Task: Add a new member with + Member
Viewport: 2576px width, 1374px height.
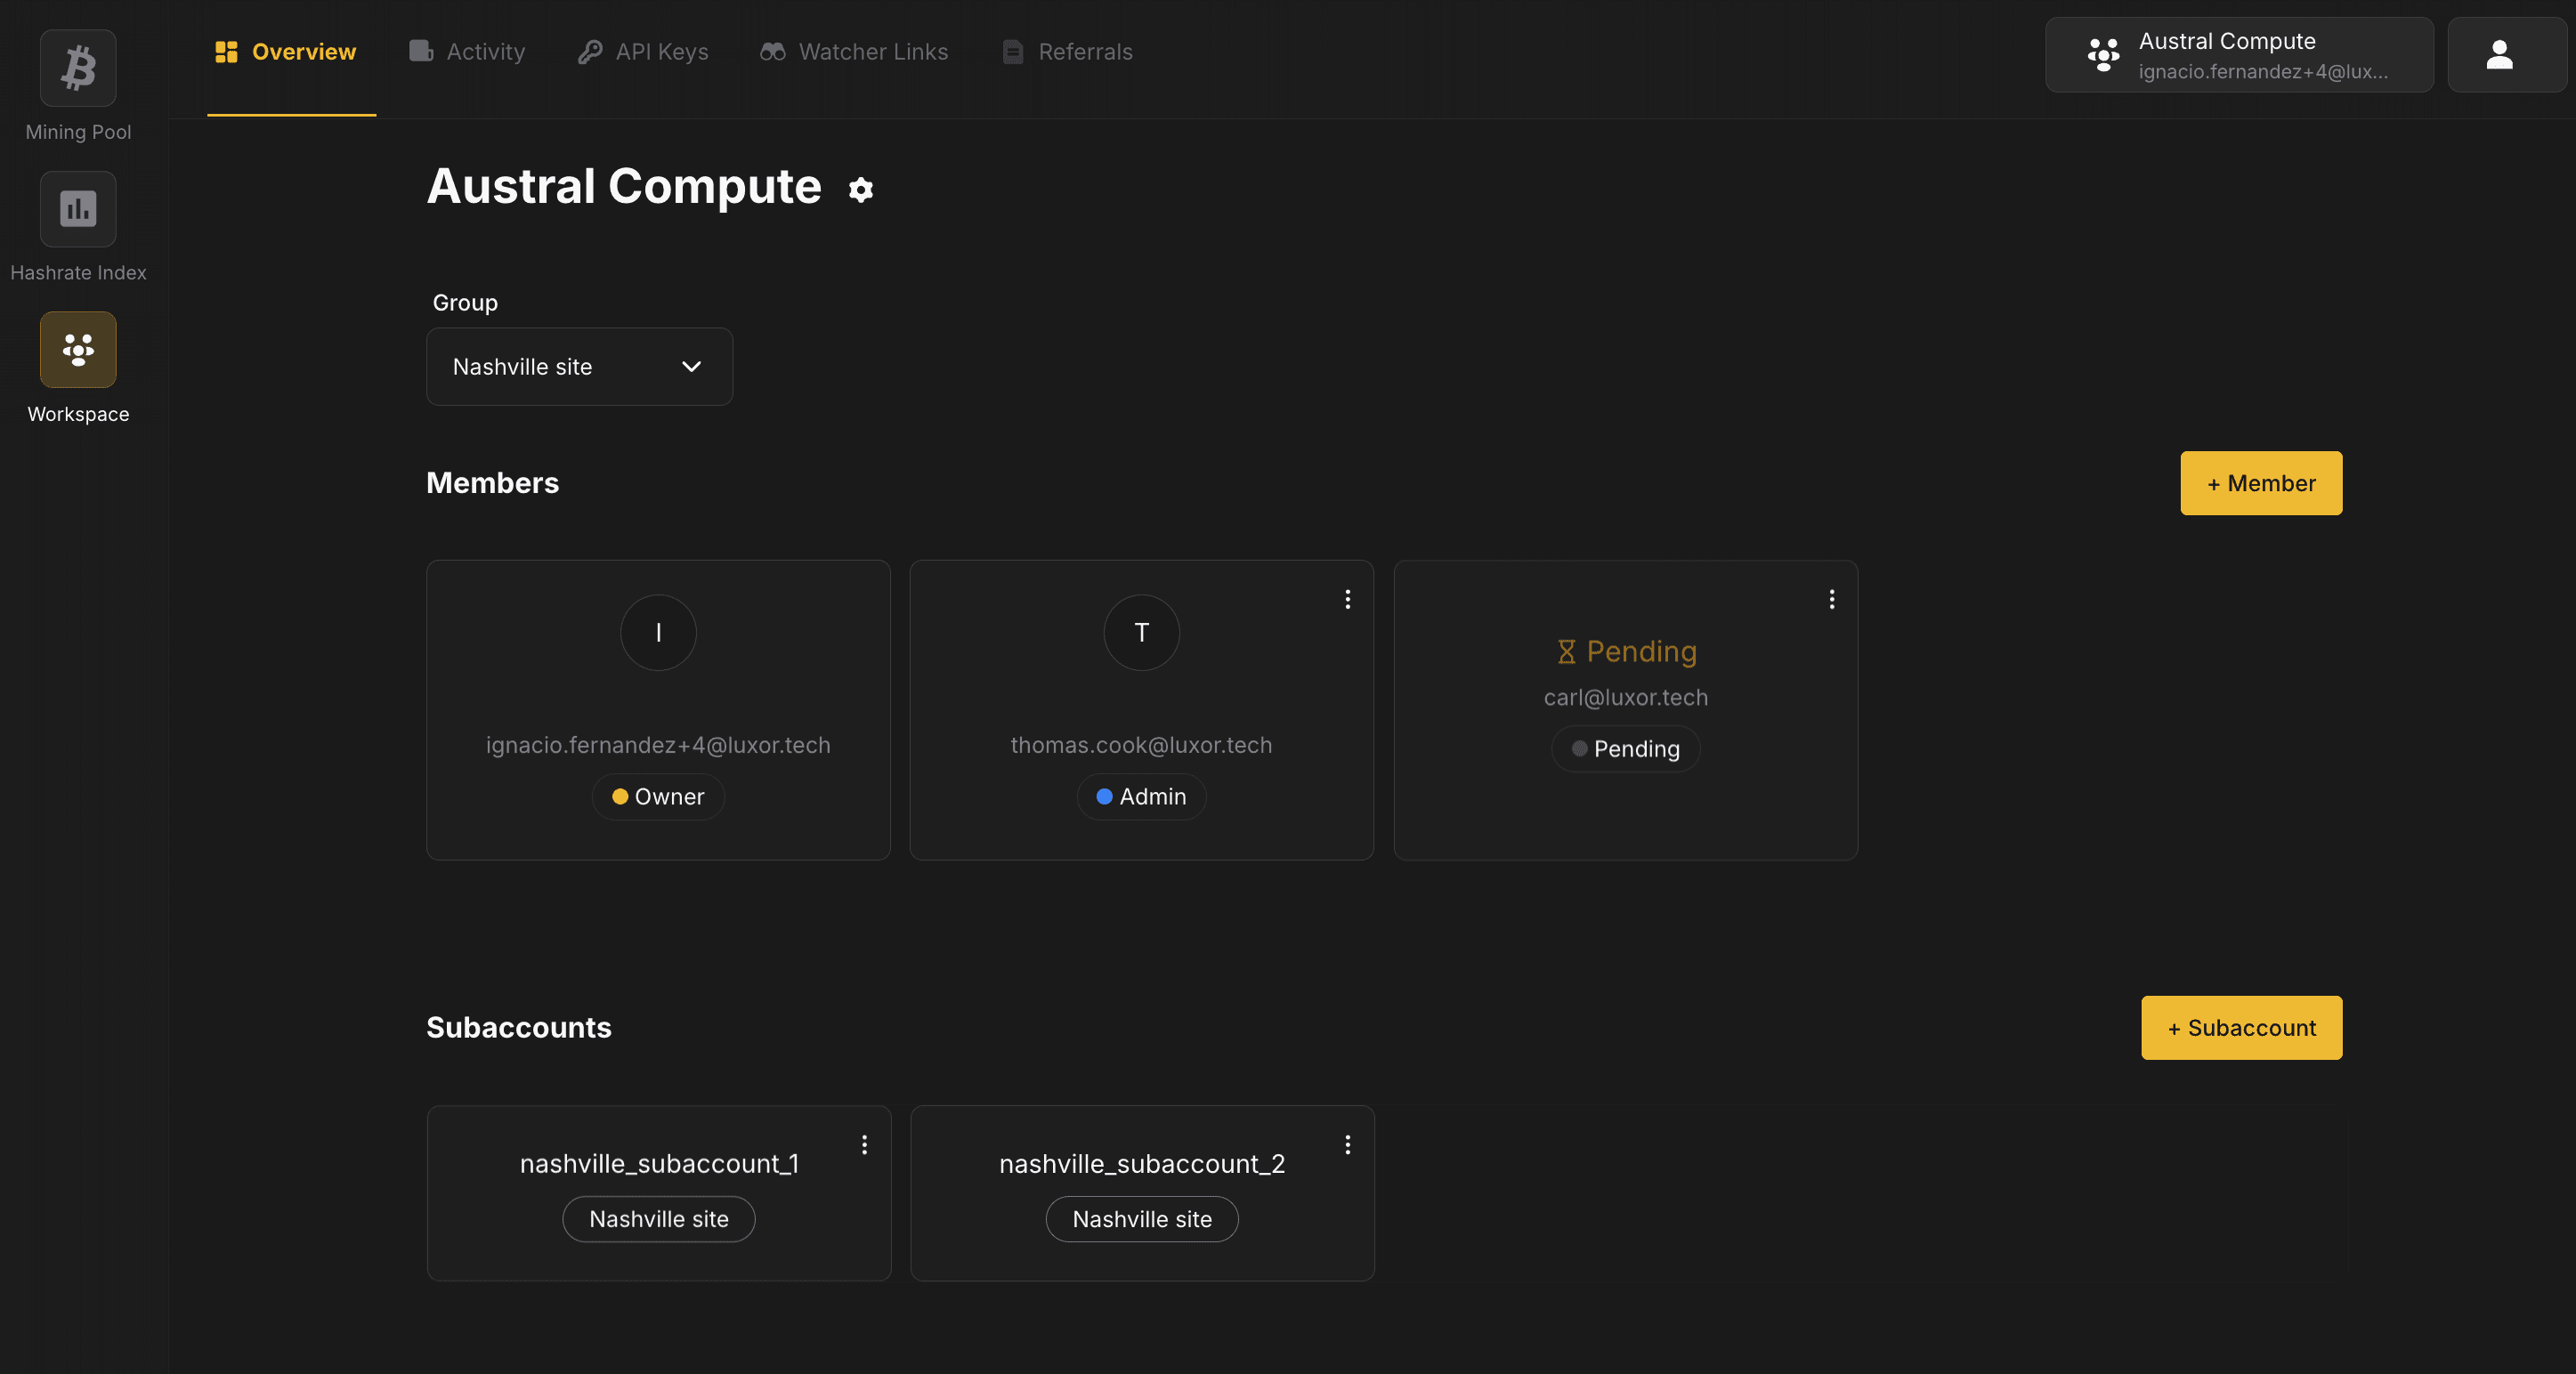Action: (x=2261, y=483)
